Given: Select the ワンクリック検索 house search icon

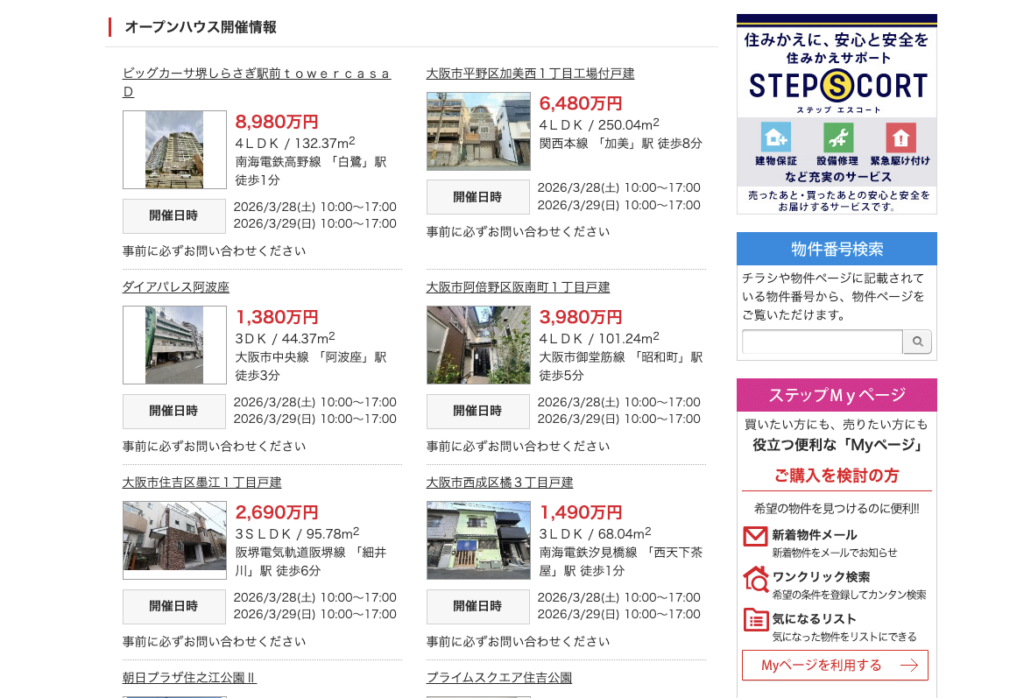Looking at the screenshot, I should (754, 577).
